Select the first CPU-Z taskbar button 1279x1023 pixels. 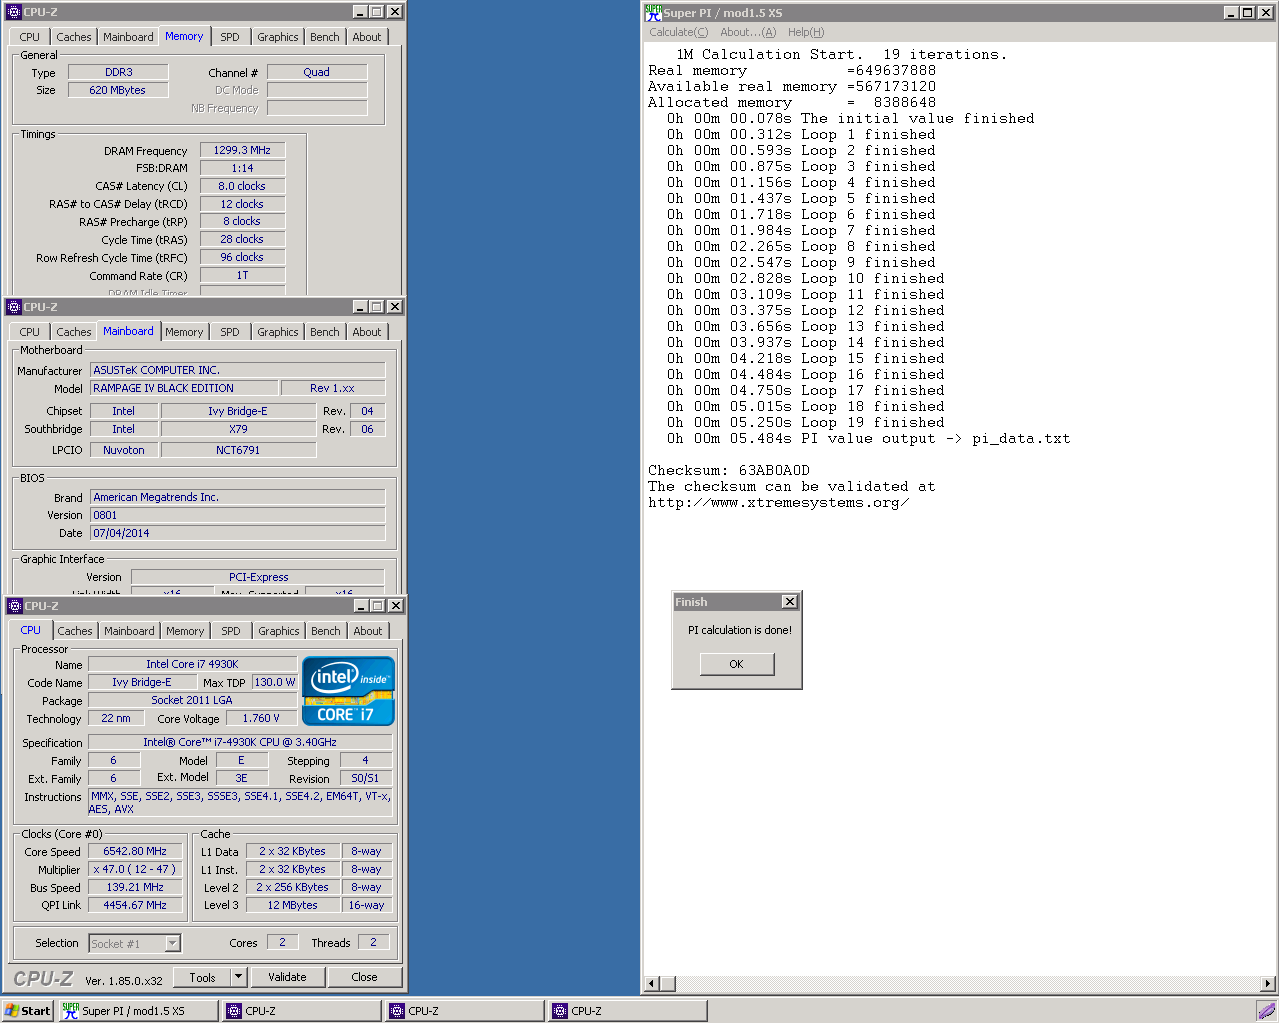click(x=301, y=1011)
